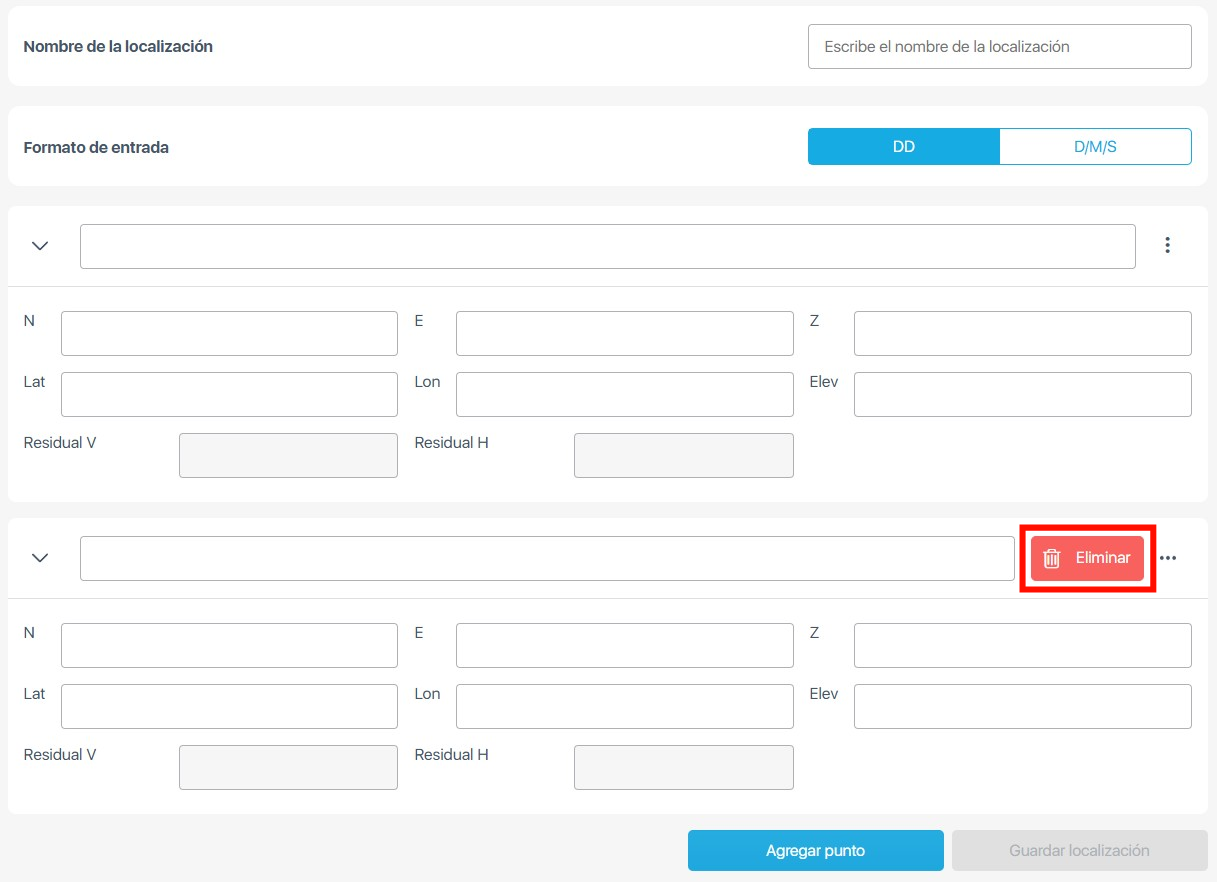
Task: Click the Elev field of second point
Action: 1022,706
